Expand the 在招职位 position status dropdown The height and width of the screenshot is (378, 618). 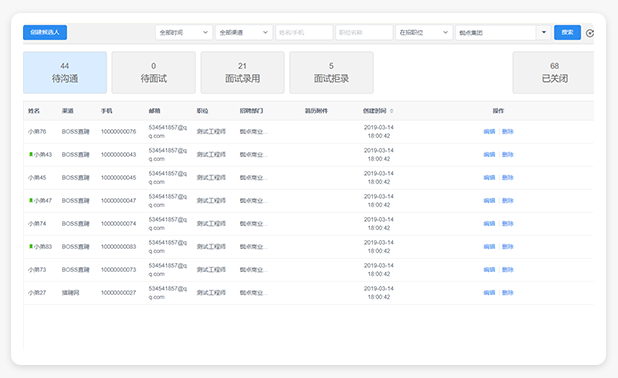[424, 32]
